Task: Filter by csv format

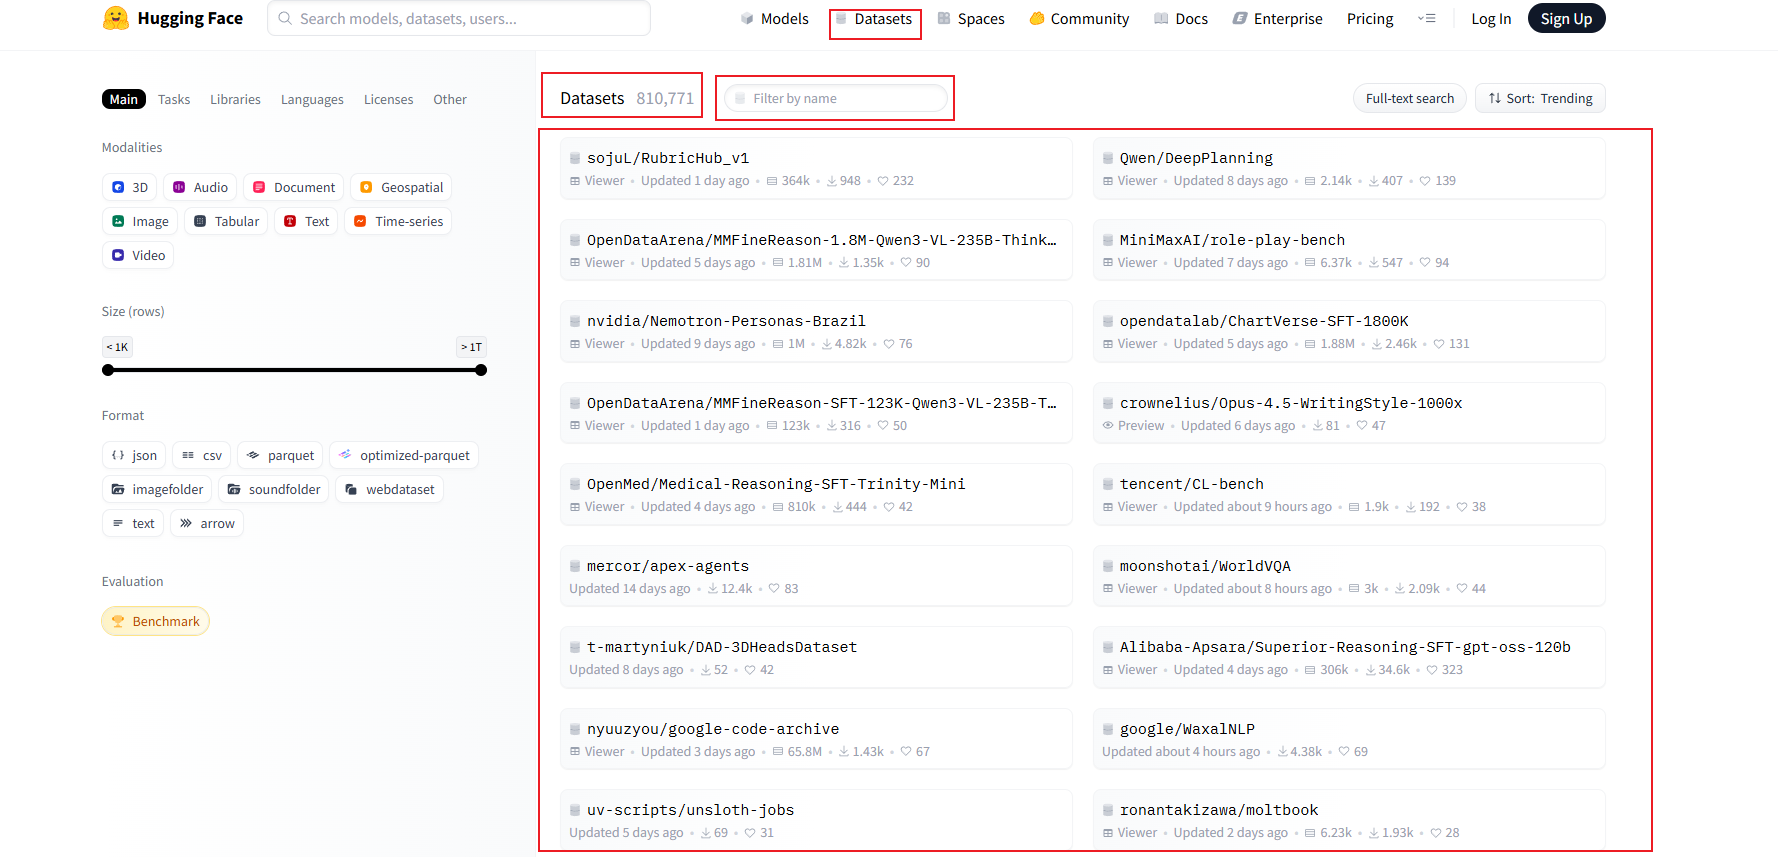Action: tap(202, 455)
